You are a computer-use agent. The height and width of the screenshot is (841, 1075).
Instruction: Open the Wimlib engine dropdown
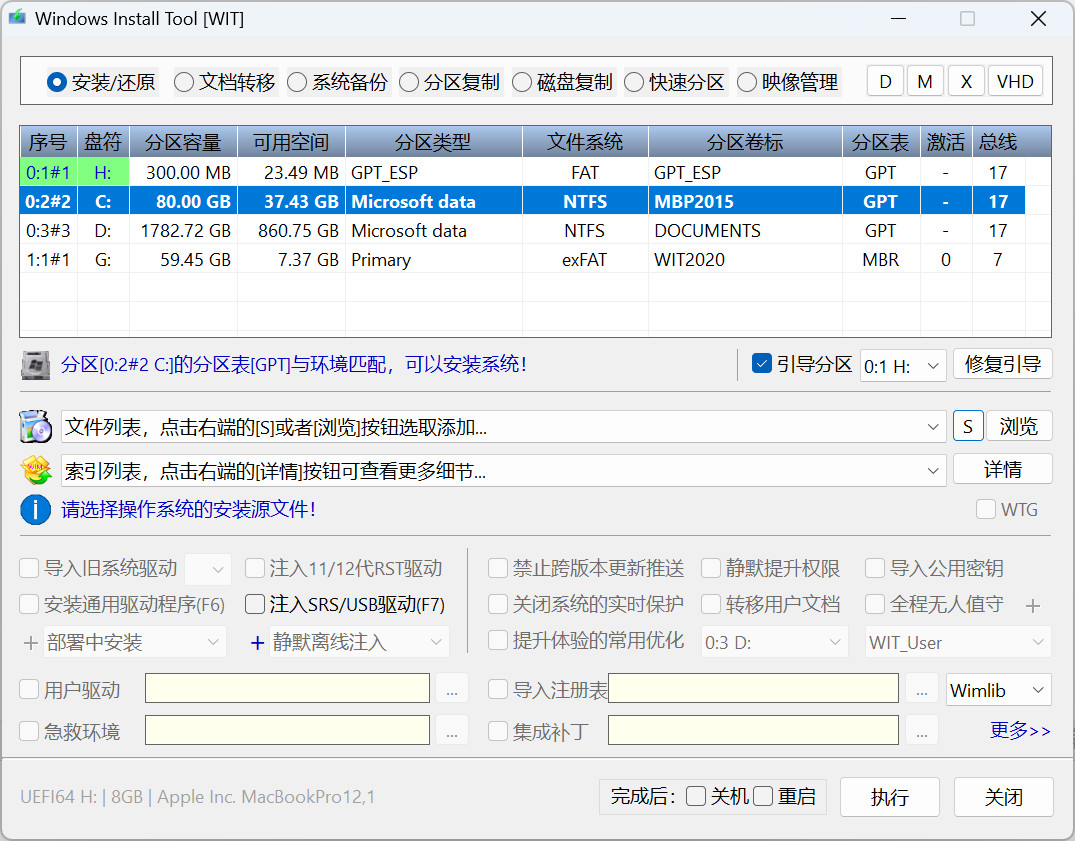(x=998, y=690)
